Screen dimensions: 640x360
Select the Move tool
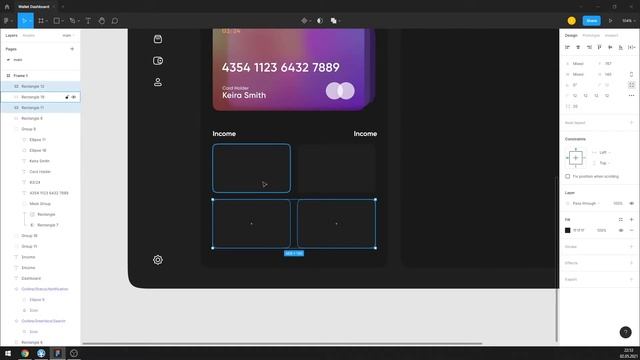point(24,20)
